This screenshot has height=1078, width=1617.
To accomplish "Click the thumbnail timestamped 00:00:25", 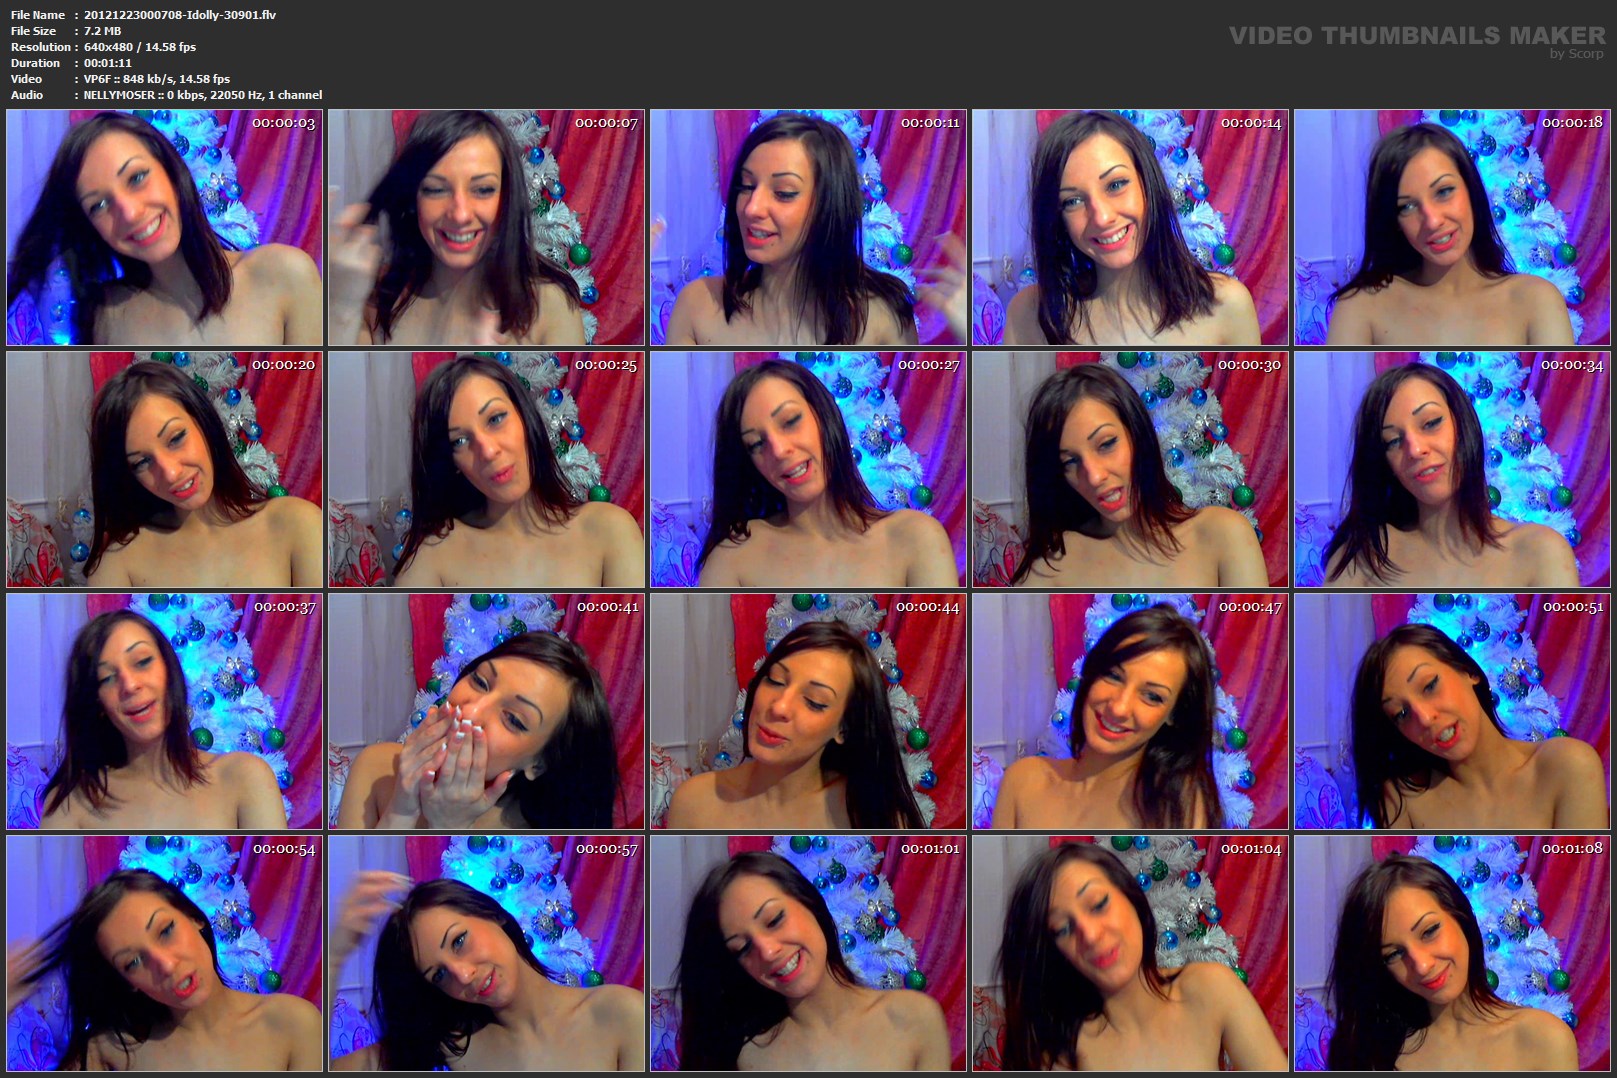I will pyautogui.click(x=487, y=470).
